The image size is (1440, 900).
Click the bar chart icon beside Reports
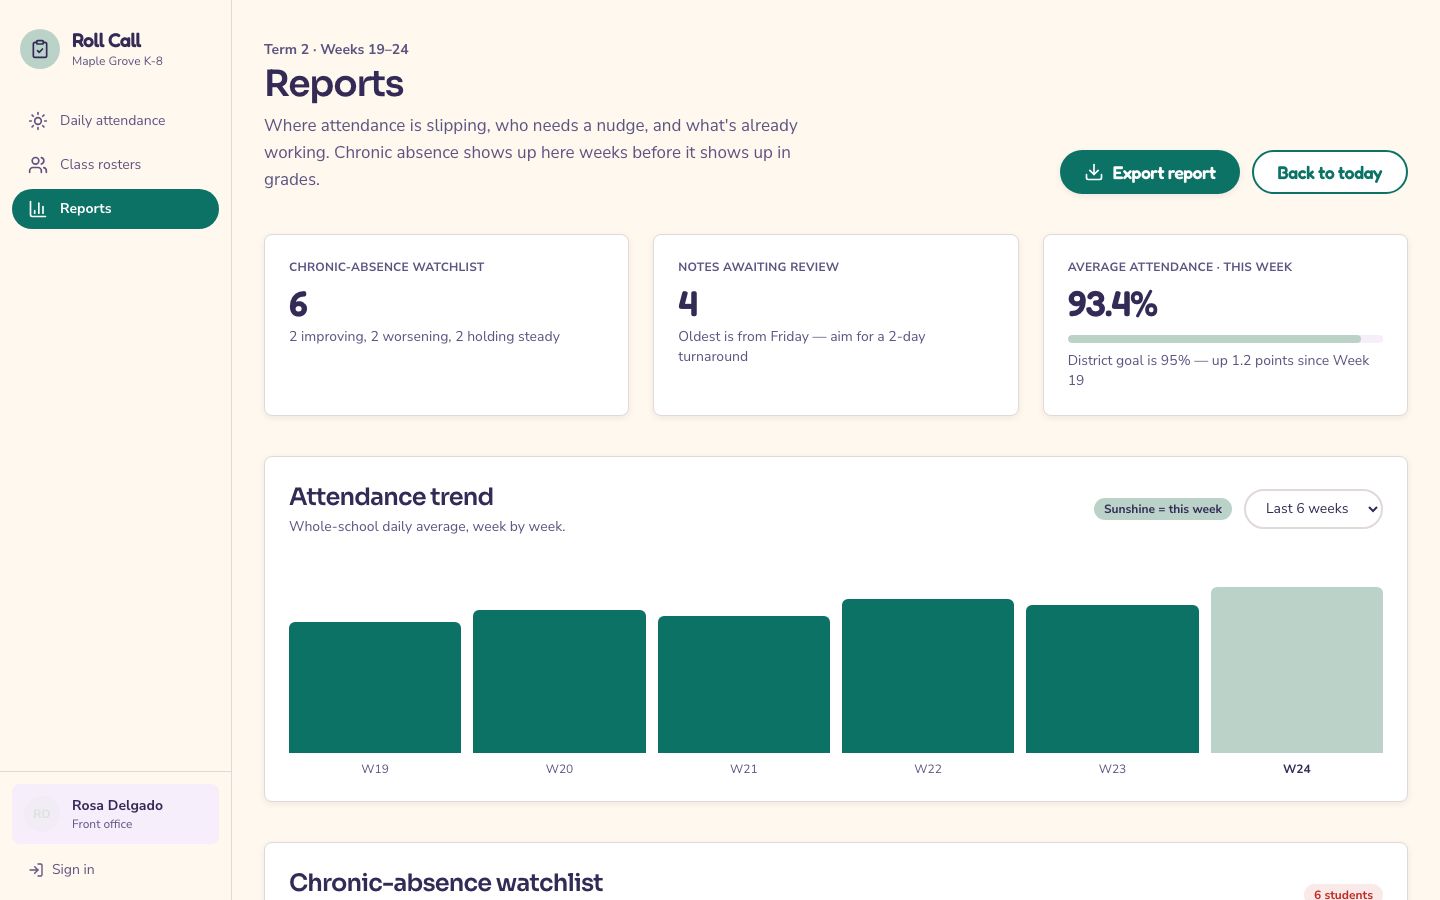coord(38,209)
